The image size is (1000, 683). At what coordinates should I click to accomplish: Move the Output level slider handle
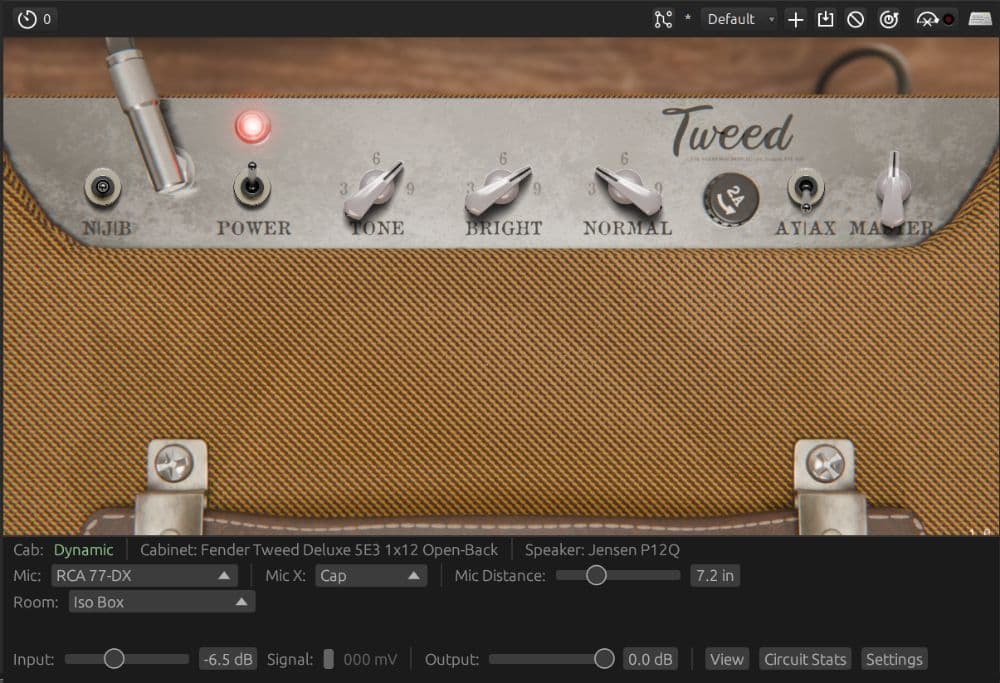pos(604,659)
